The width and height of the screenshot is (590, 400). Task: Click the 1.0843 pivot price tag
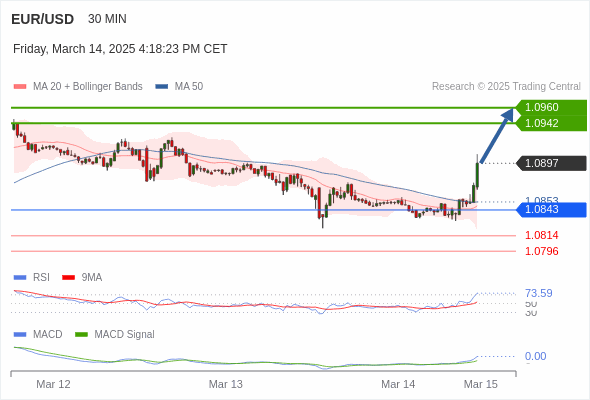[x=551, y=210]
